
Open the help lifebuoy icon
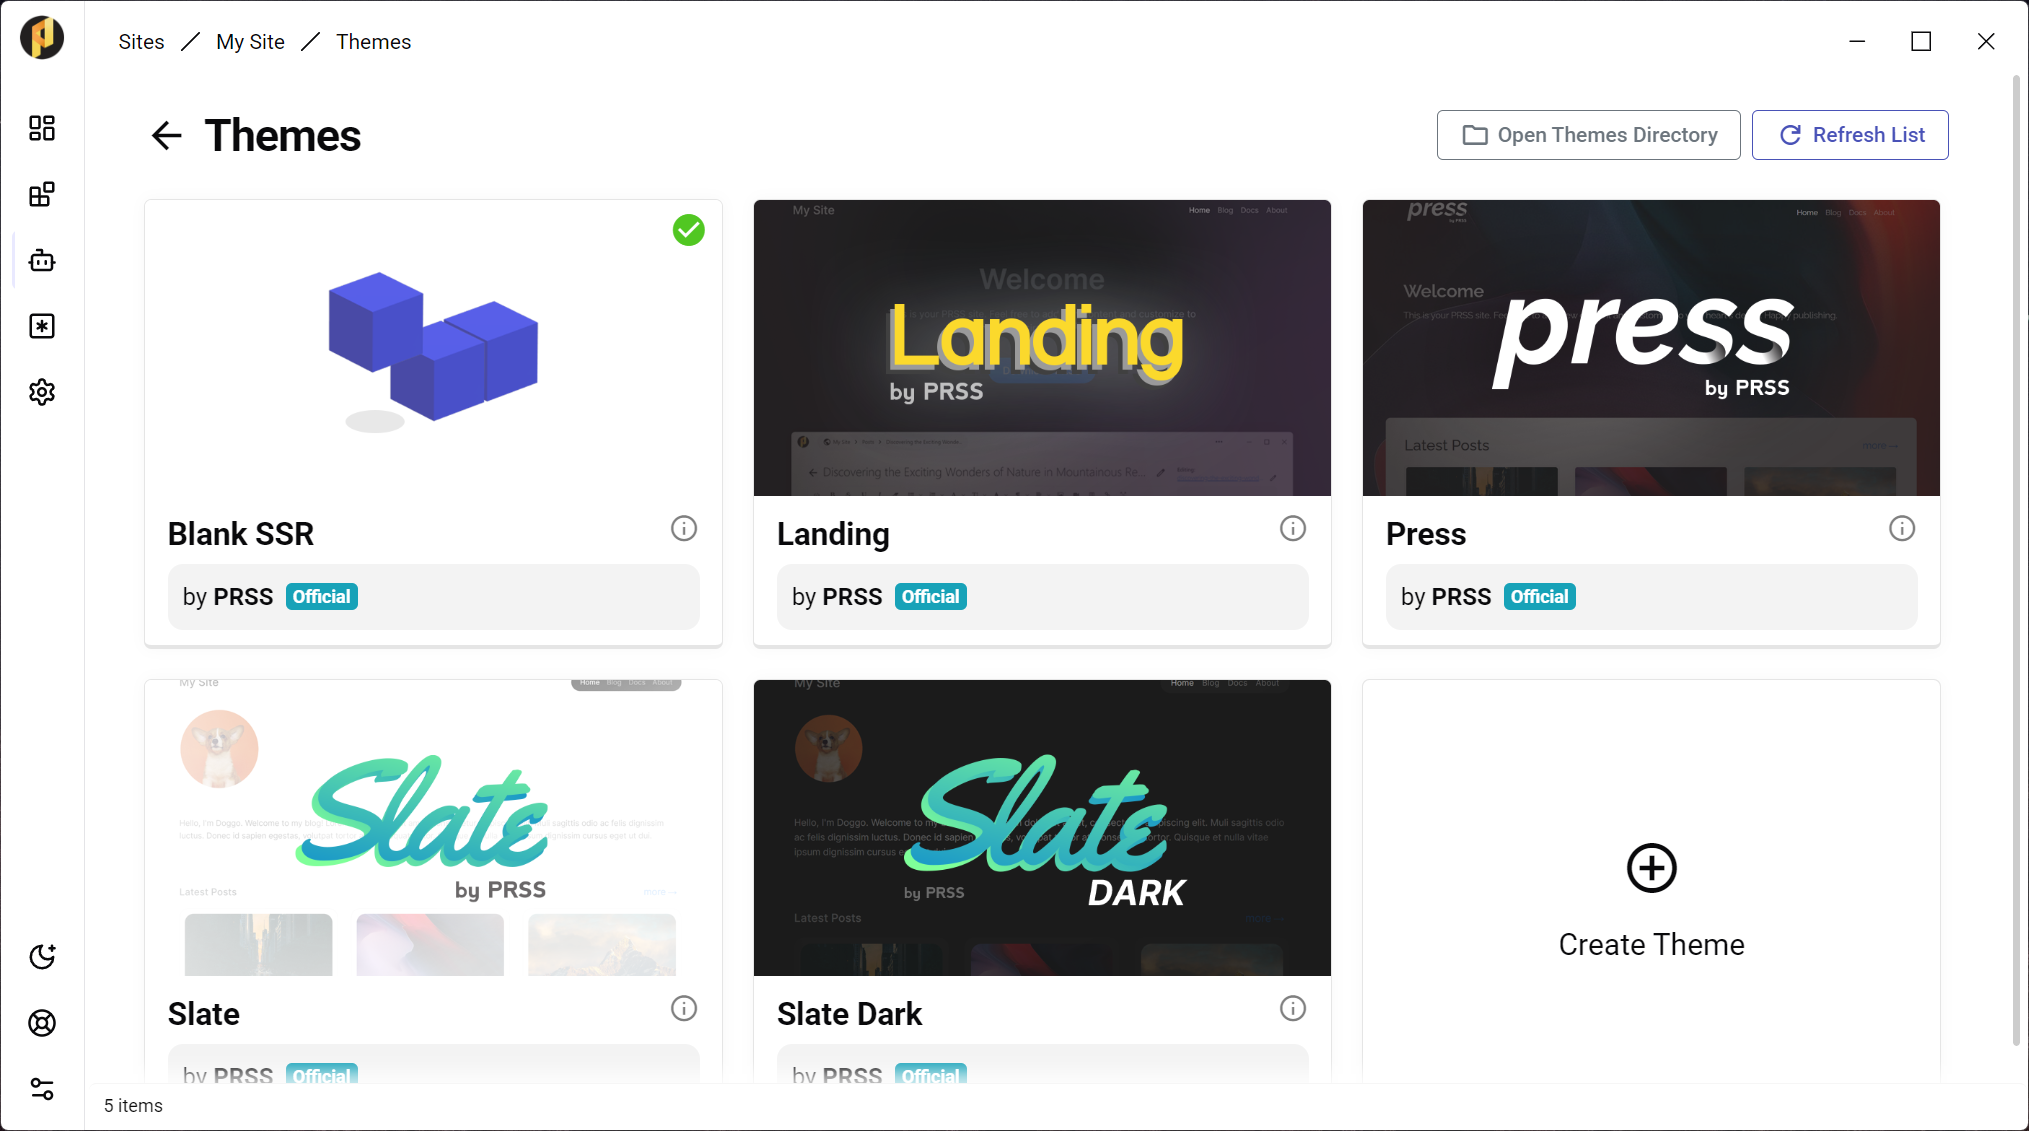42,1023
